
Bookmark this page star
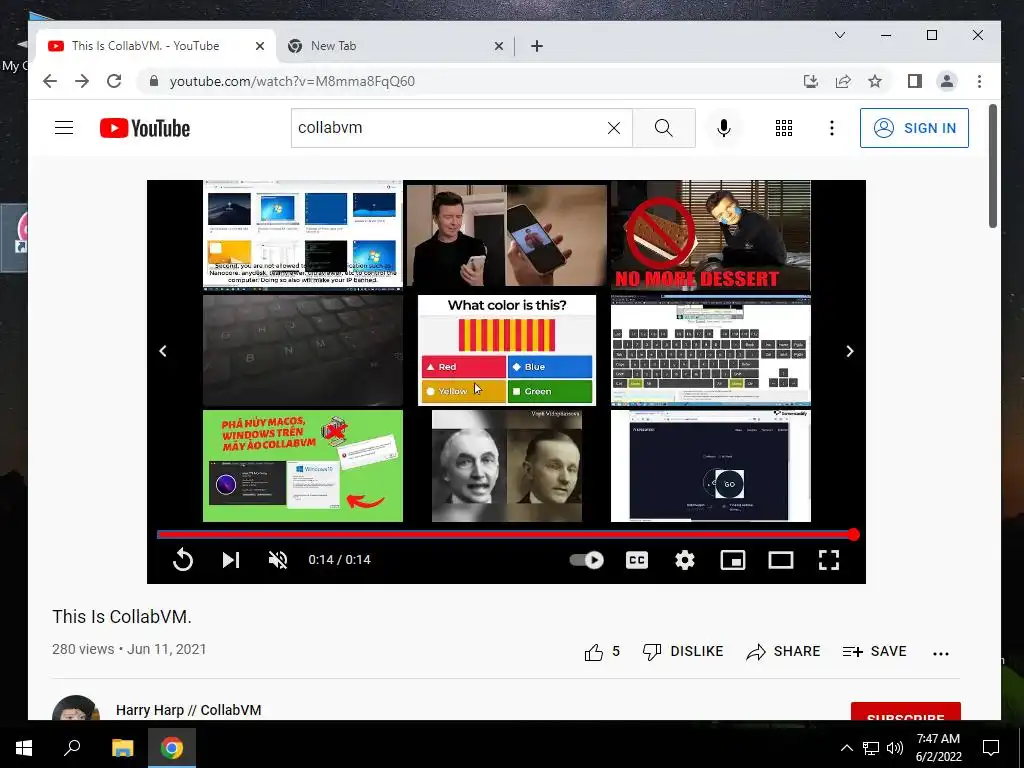coord(874,81)
